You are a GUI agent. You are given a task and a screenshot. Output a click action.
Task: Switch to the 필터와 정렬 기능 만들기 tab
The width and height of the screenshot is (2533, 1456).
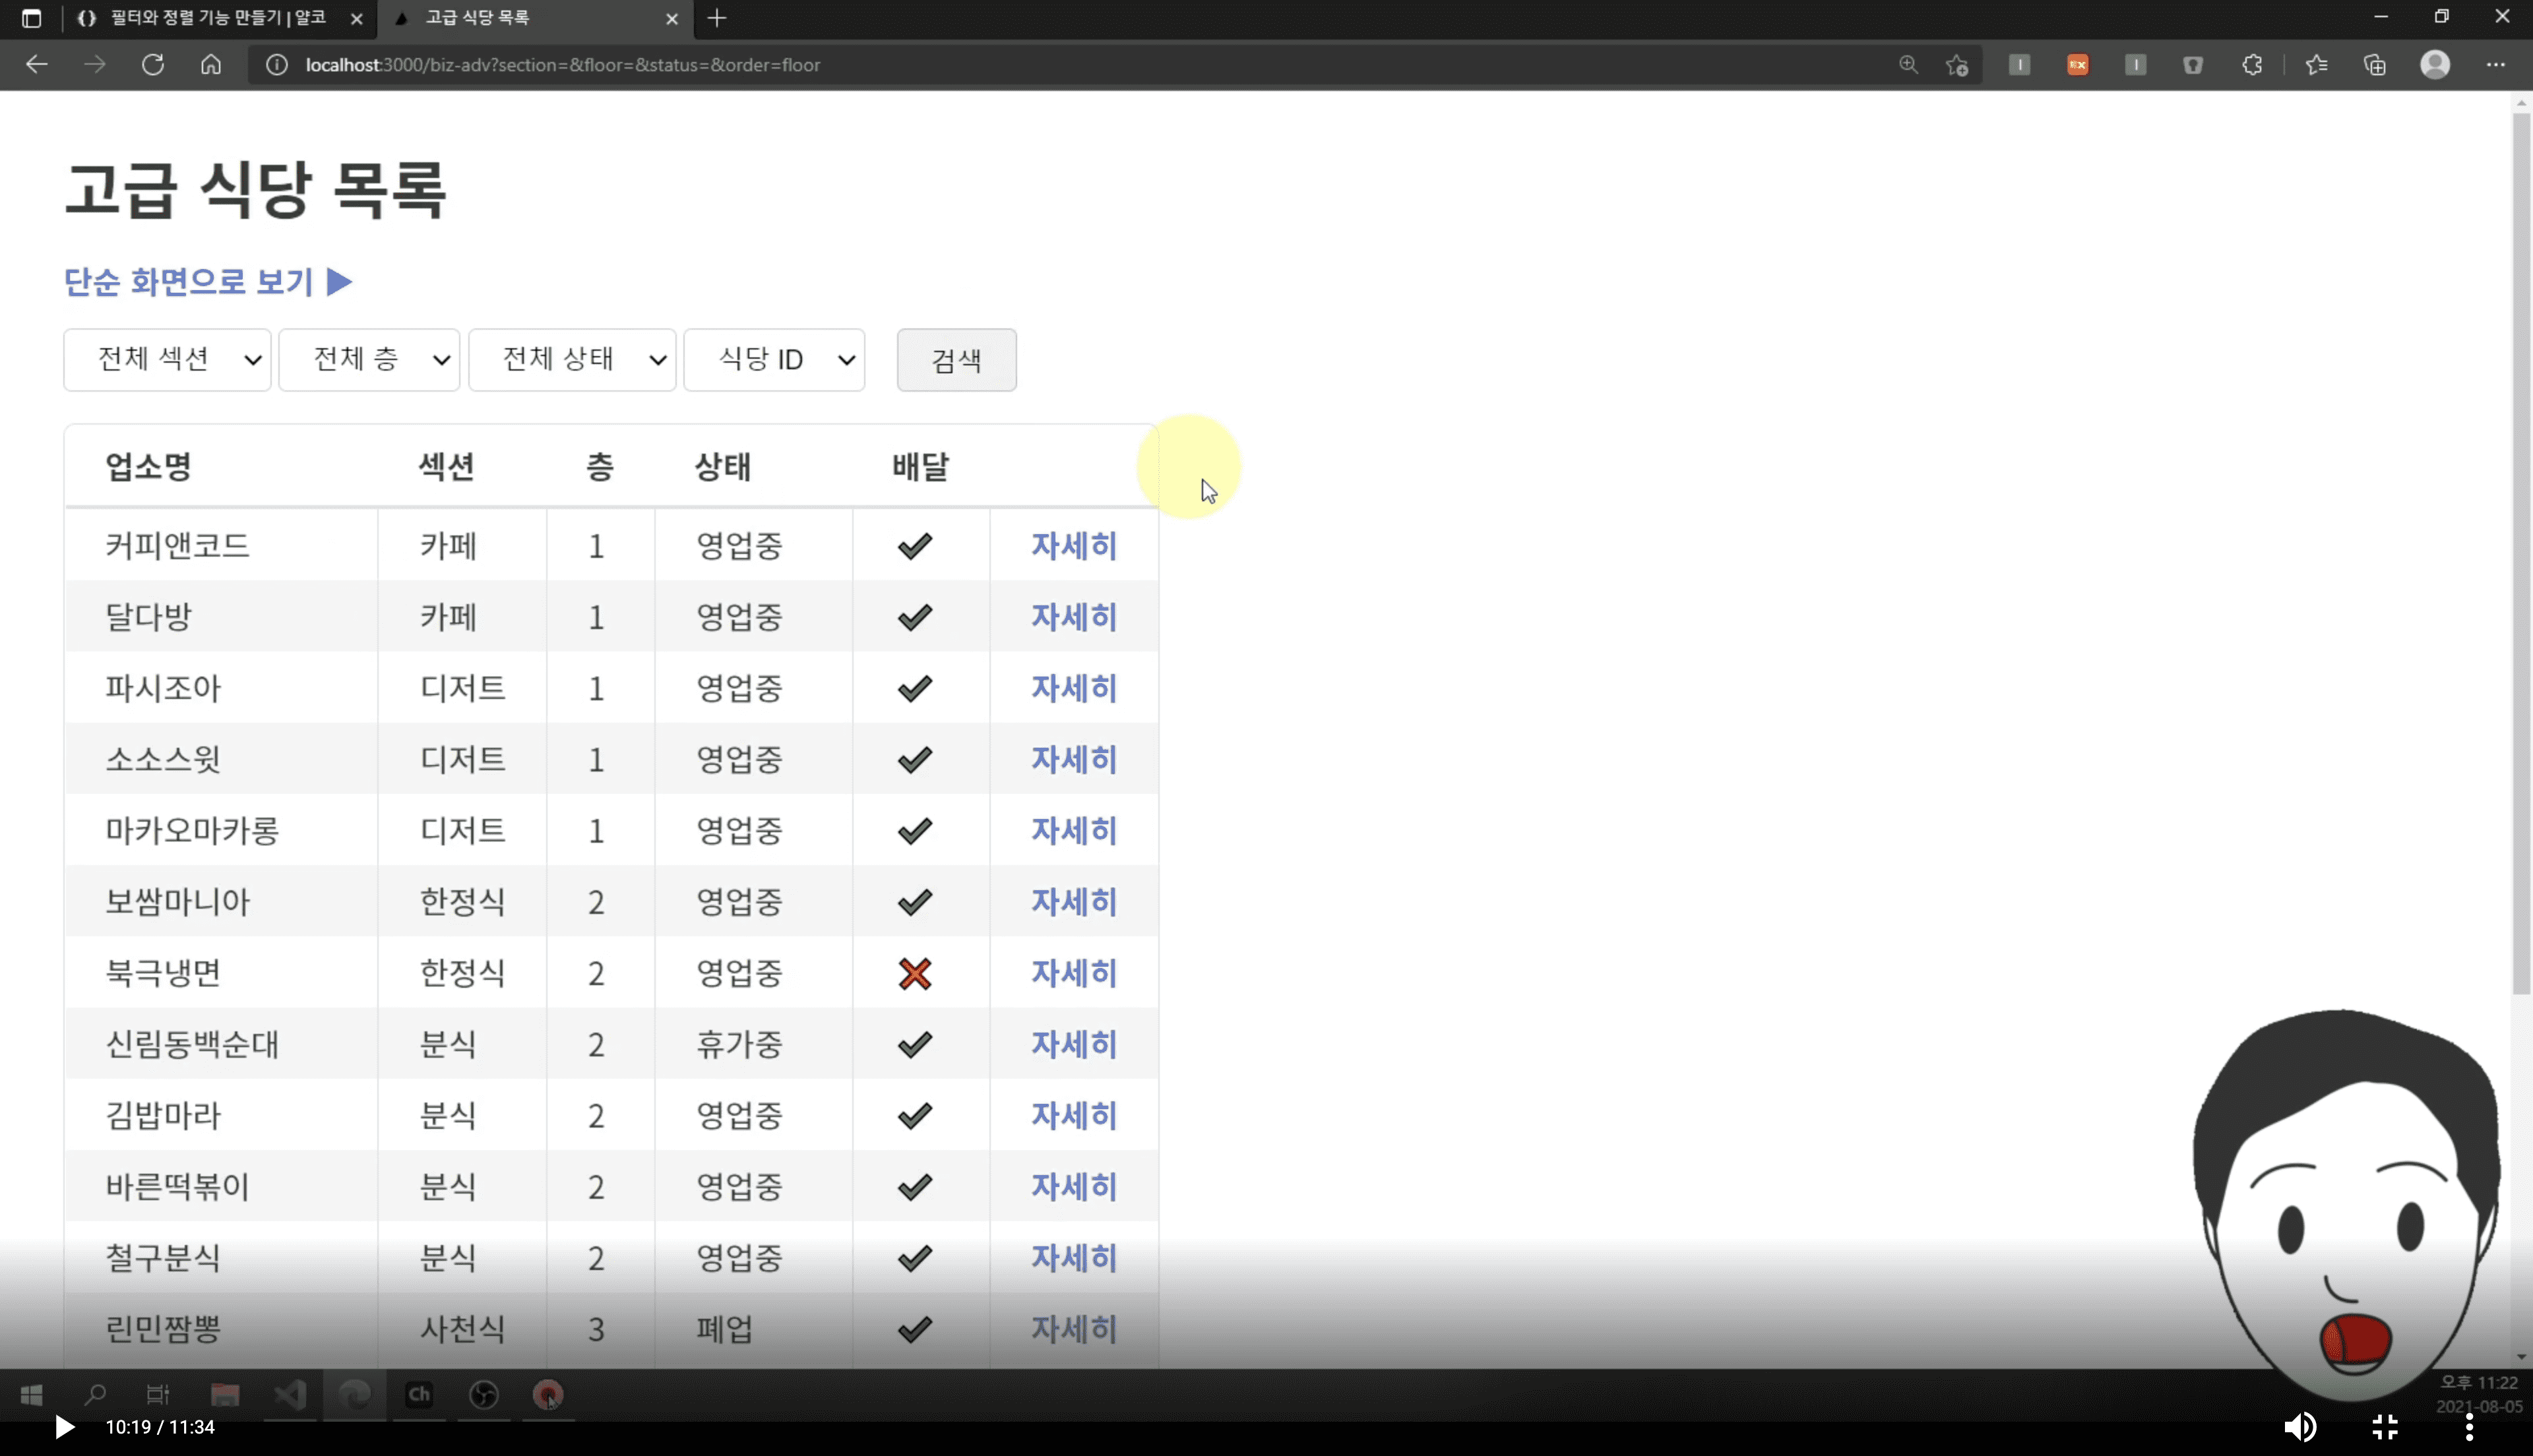point(217,18)
